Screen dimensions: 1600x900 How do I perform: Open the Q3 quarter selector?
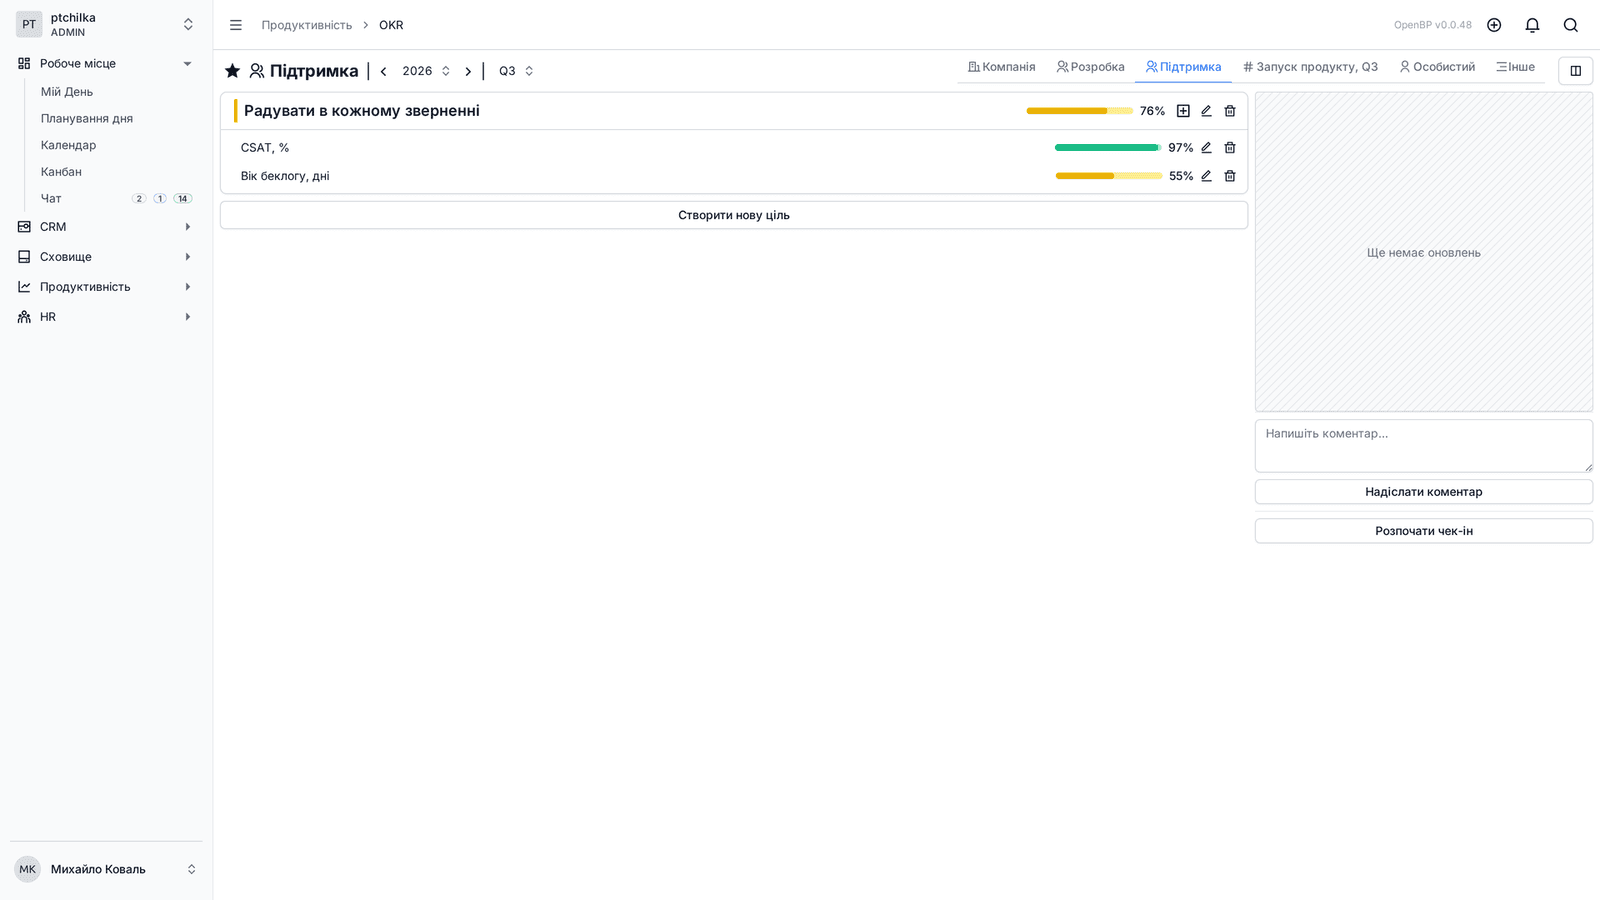(516, 71)
